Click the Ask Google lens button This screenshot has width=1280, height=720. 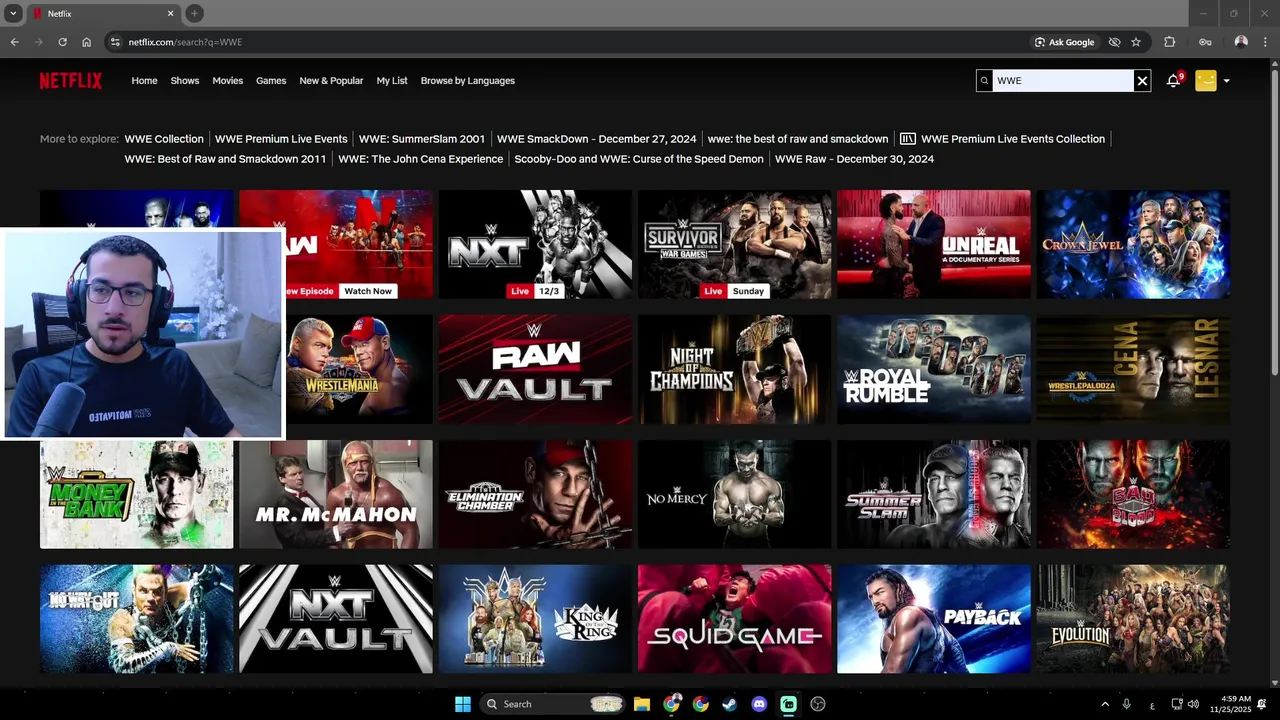[1064, 42]
